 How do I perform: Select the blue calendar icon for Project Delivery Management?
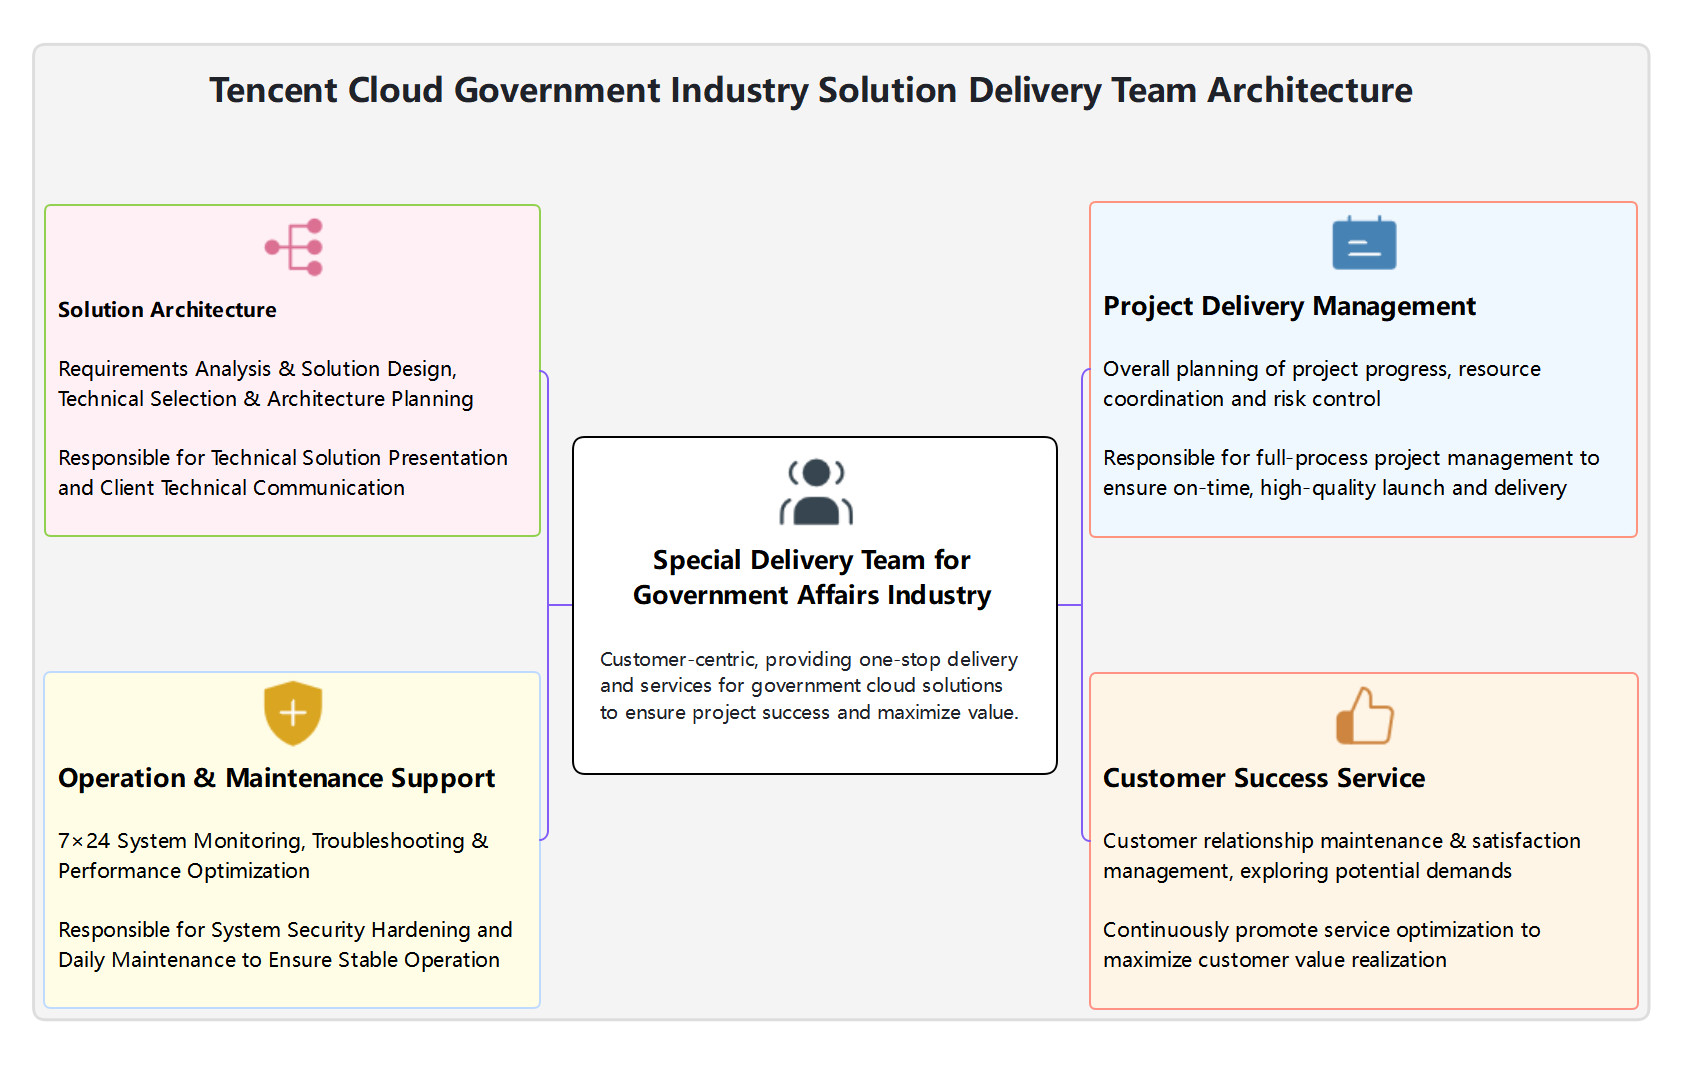click(x=1364, y=243)
